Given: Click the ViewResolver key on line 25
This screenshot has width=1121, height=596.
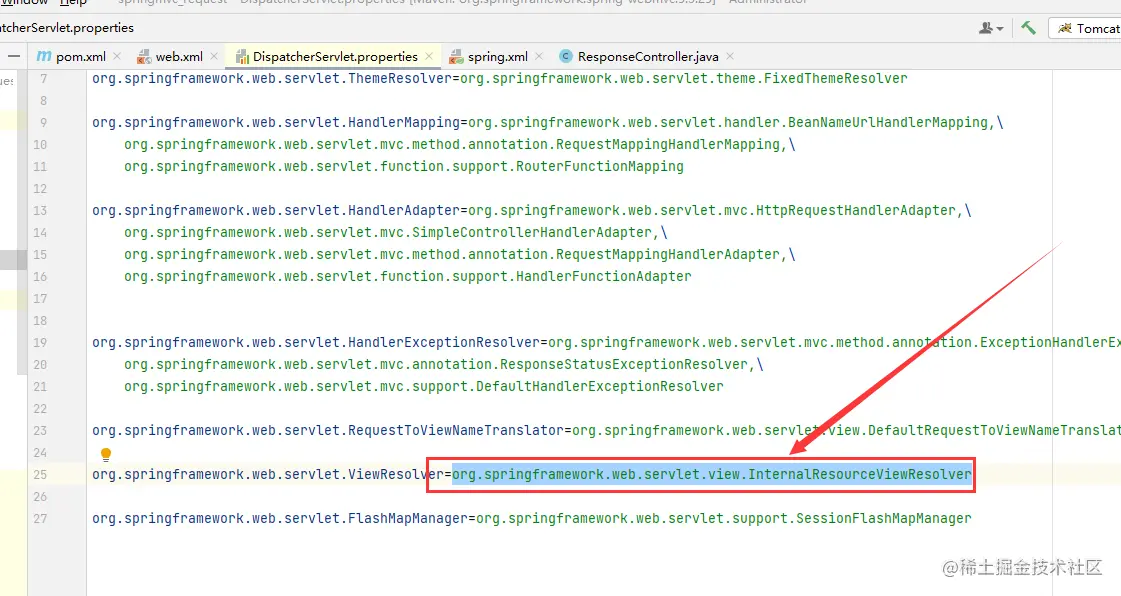Looking at the screenshot, I should [x=396, y=475].
